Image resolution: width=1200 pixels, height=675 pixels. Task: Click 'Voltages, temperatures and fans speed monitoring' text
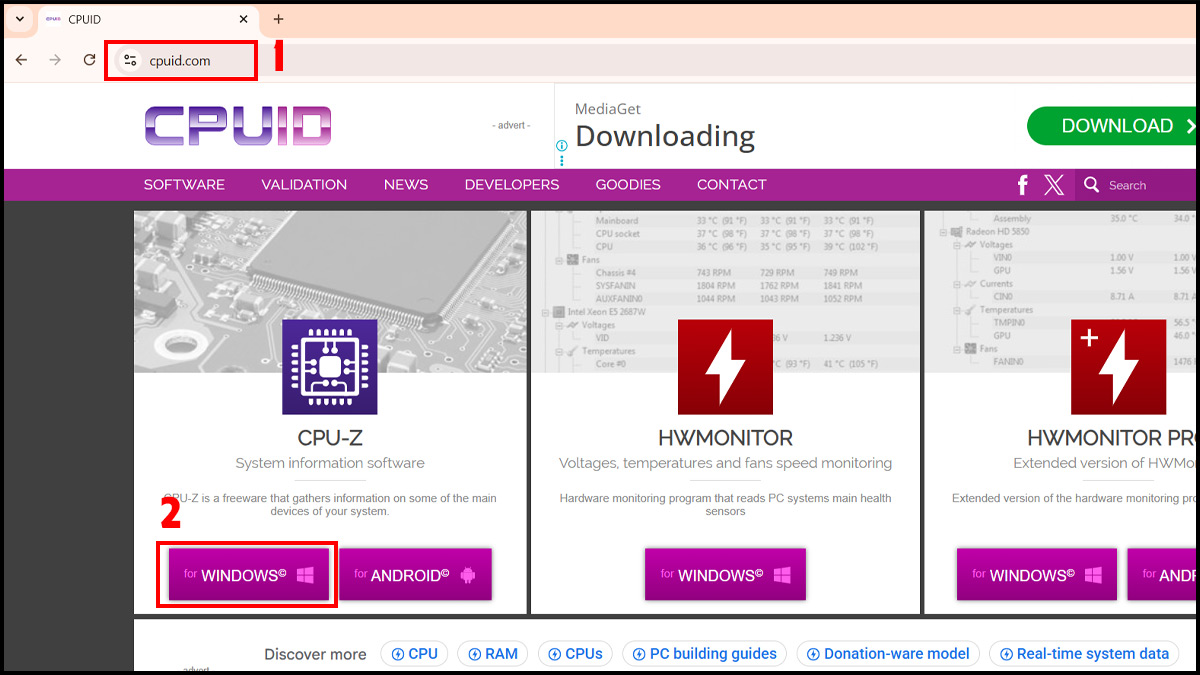725,463
